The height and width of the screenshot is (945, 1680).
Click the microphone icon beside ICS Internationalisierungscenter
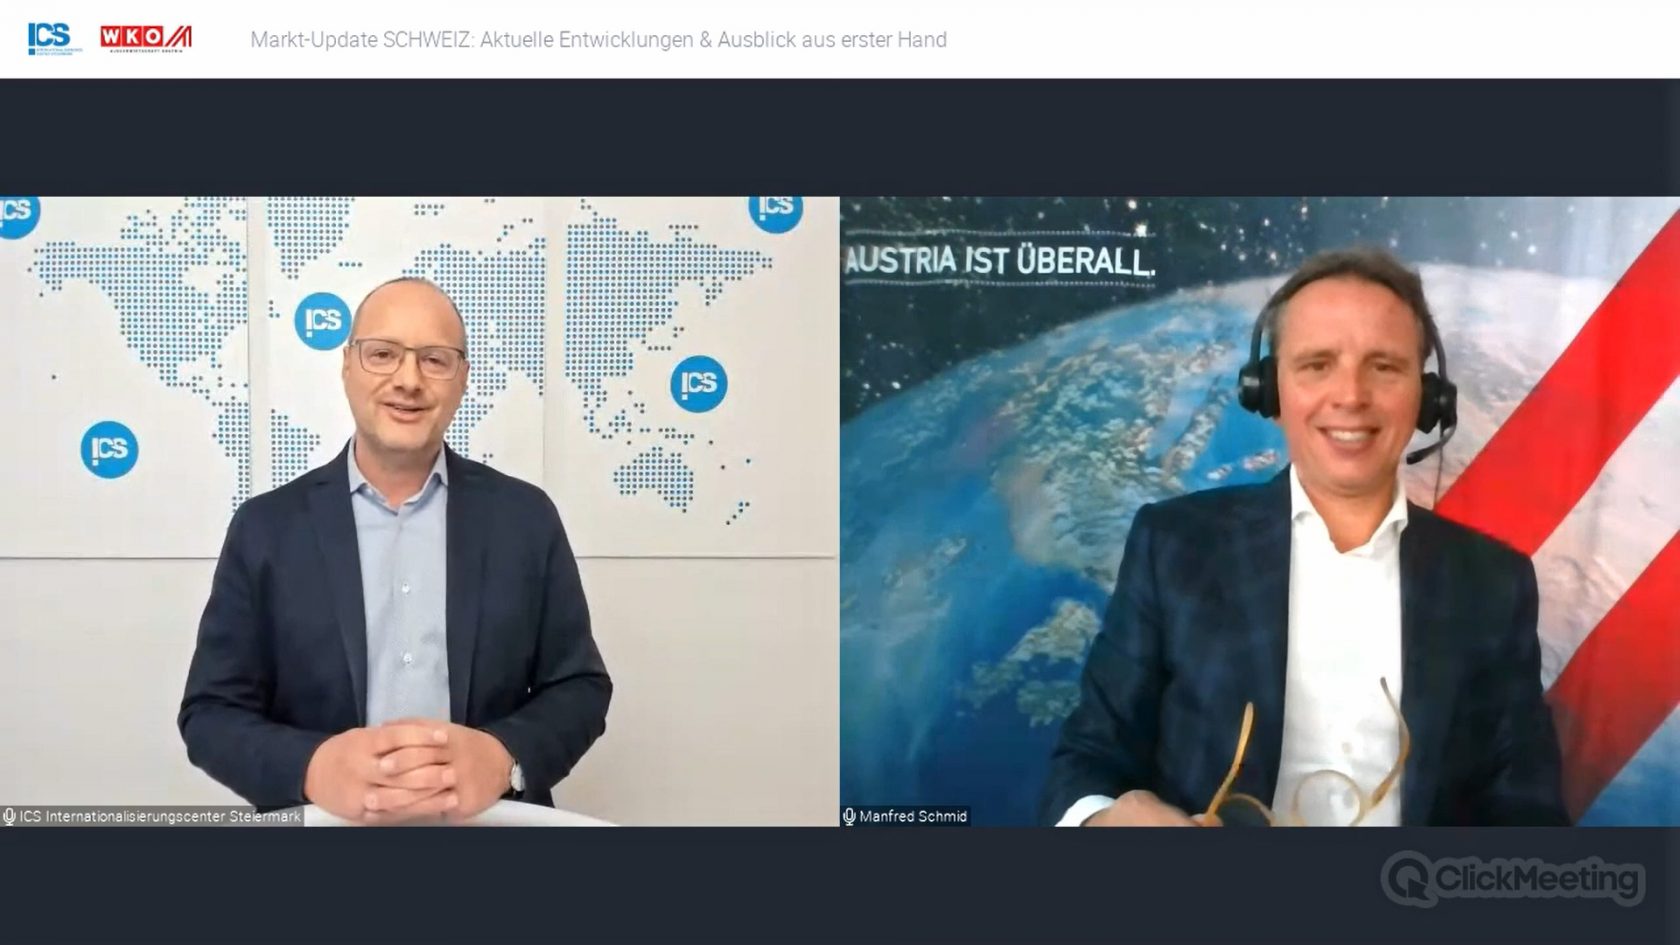(9, 816)
